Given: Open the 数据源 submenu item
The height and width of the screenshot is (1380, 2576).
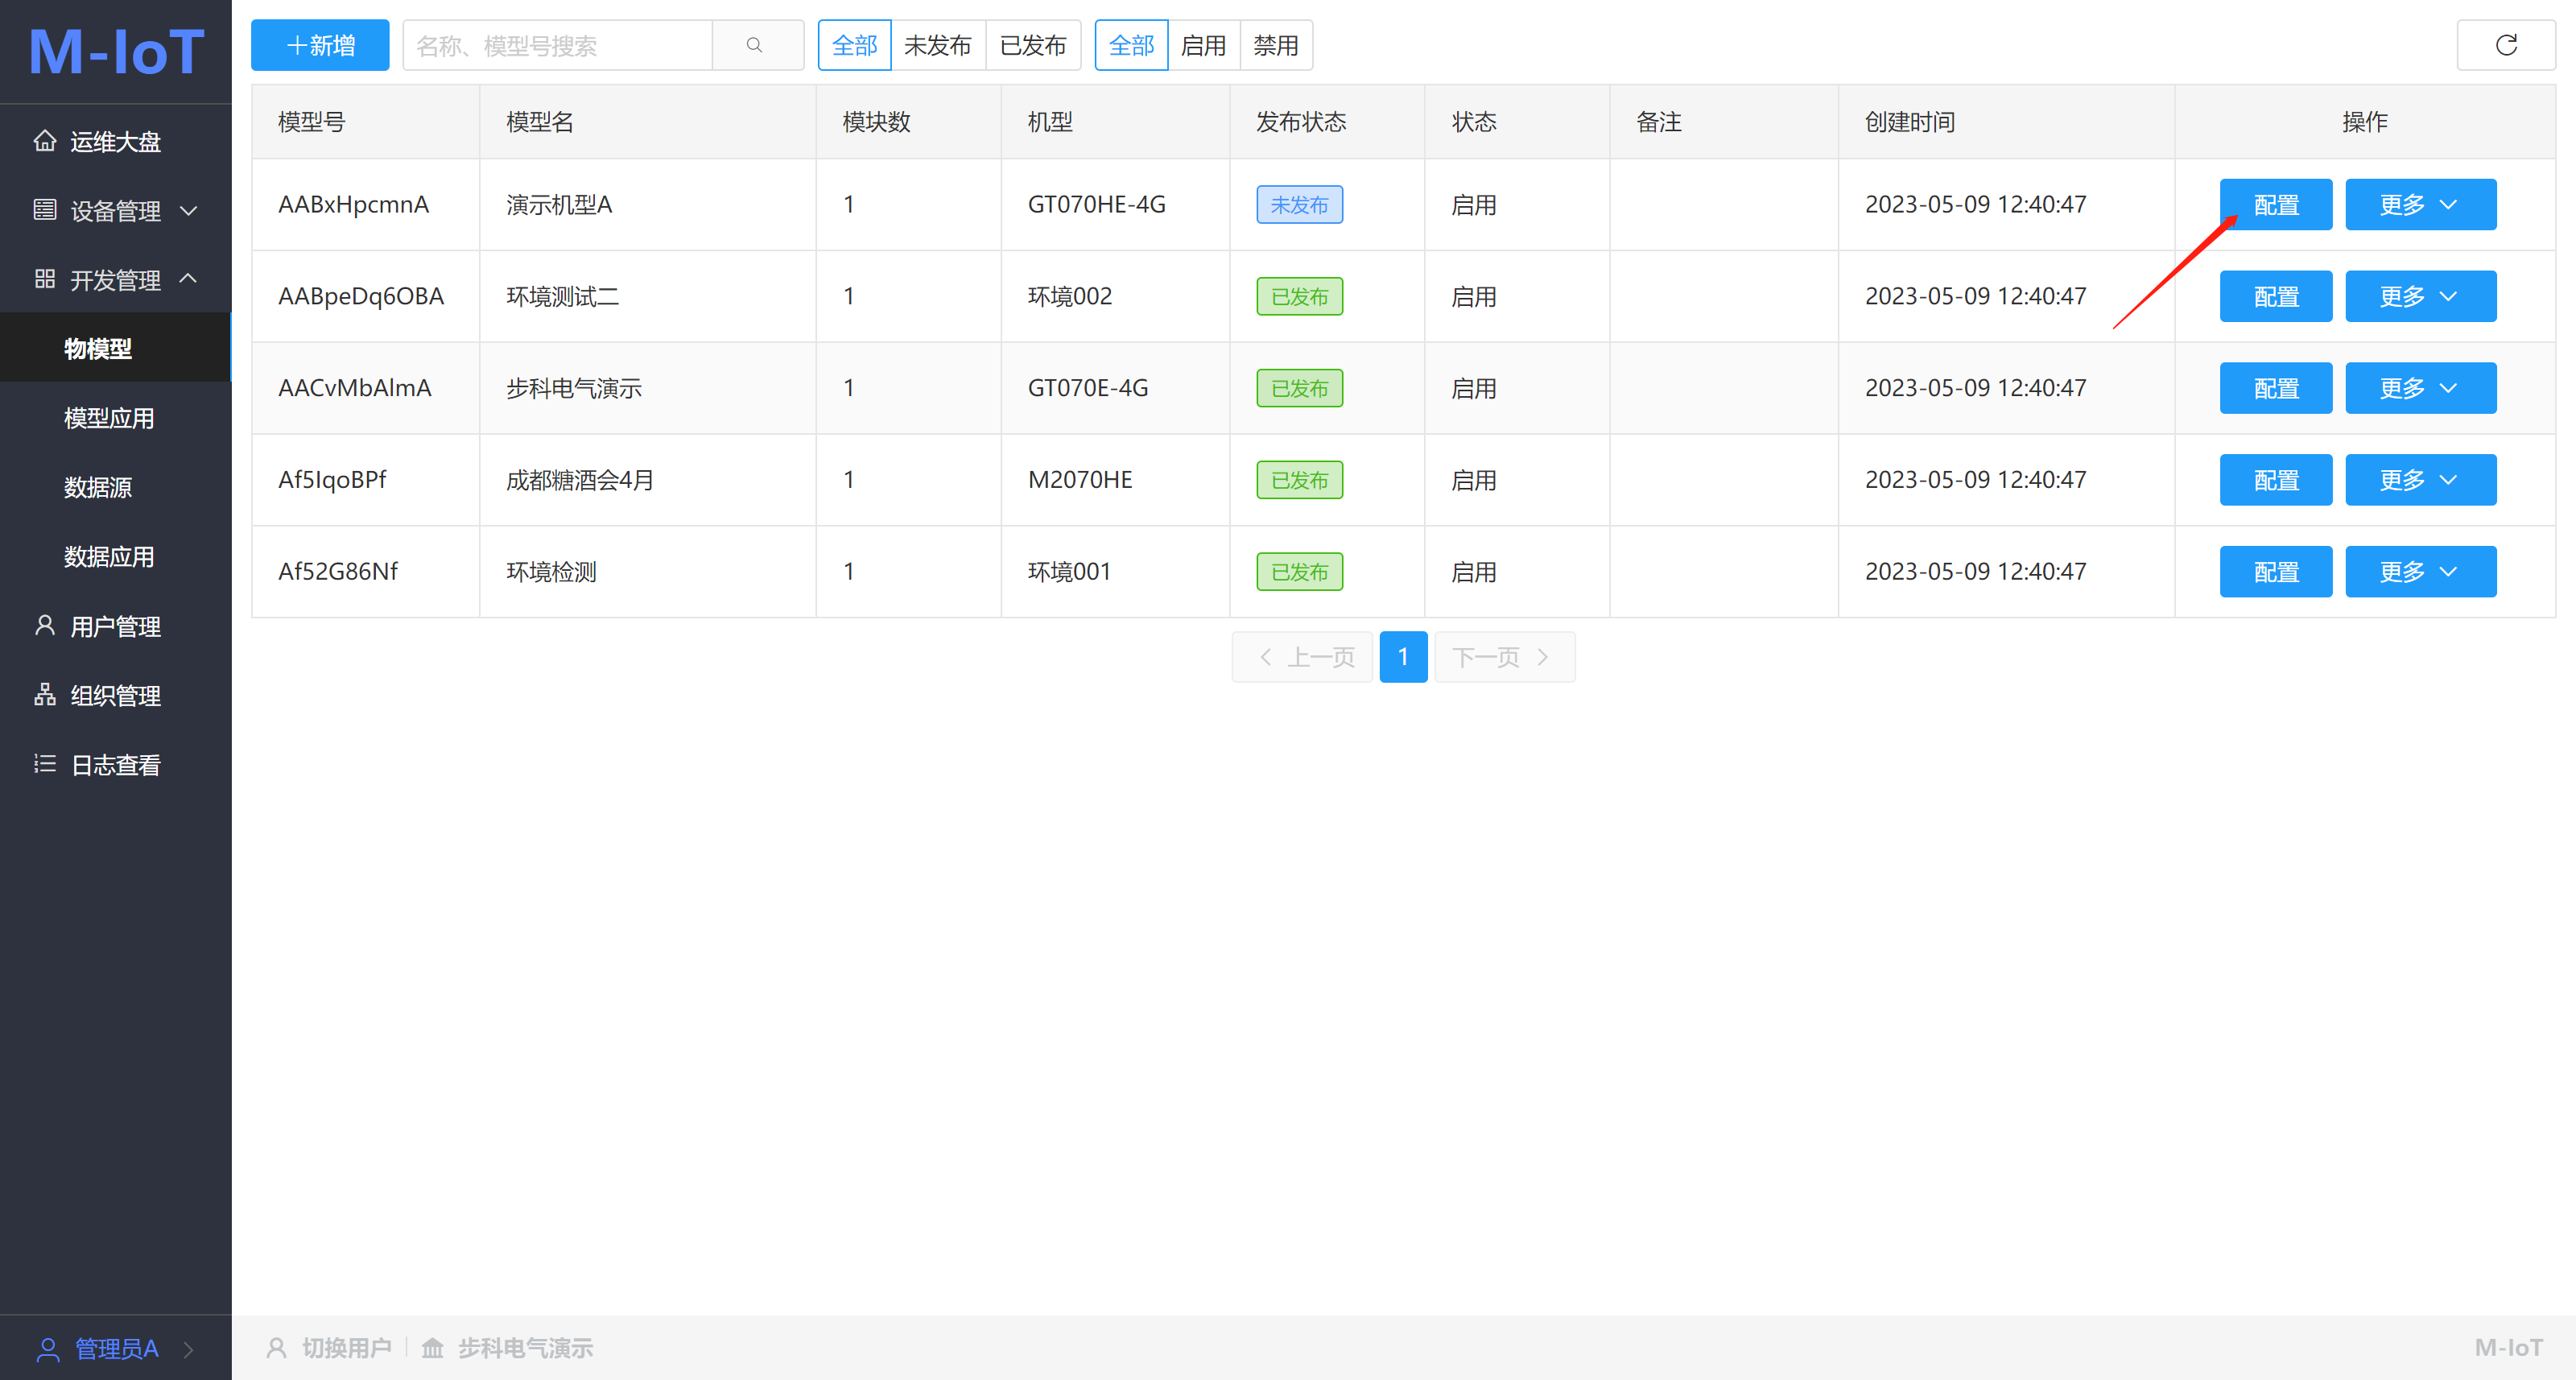Looking at the screenshot, I should (x=116, y=487).
